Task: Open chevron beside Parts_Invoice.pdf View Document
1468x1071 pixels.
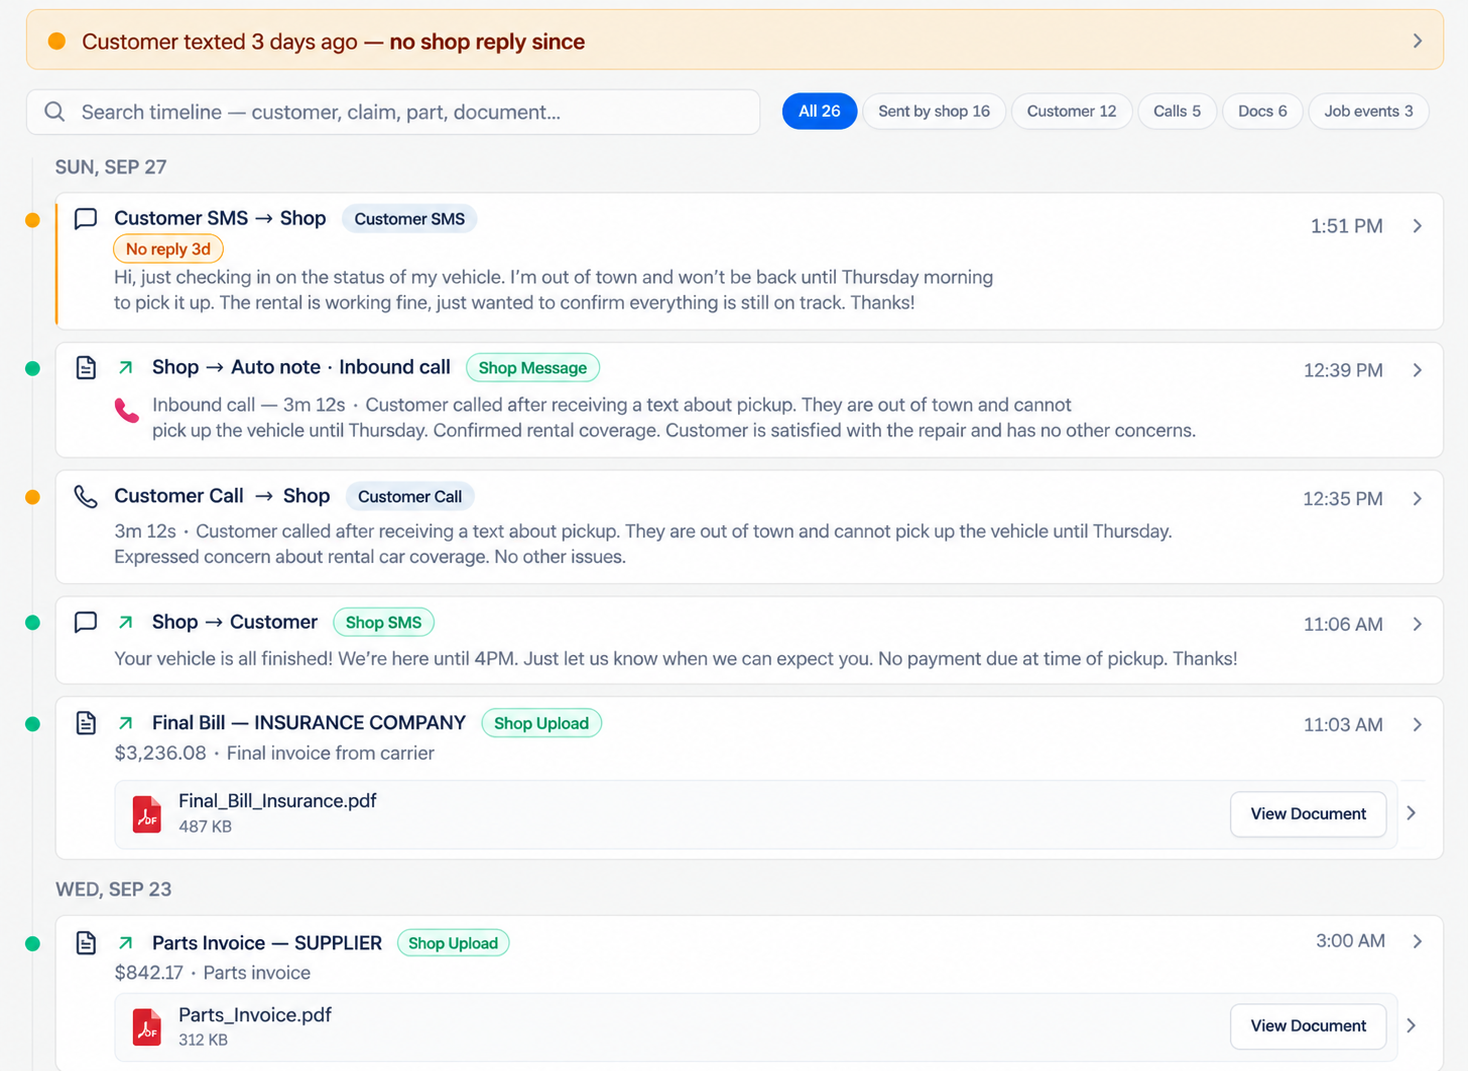Action: coord(1411,1025)
